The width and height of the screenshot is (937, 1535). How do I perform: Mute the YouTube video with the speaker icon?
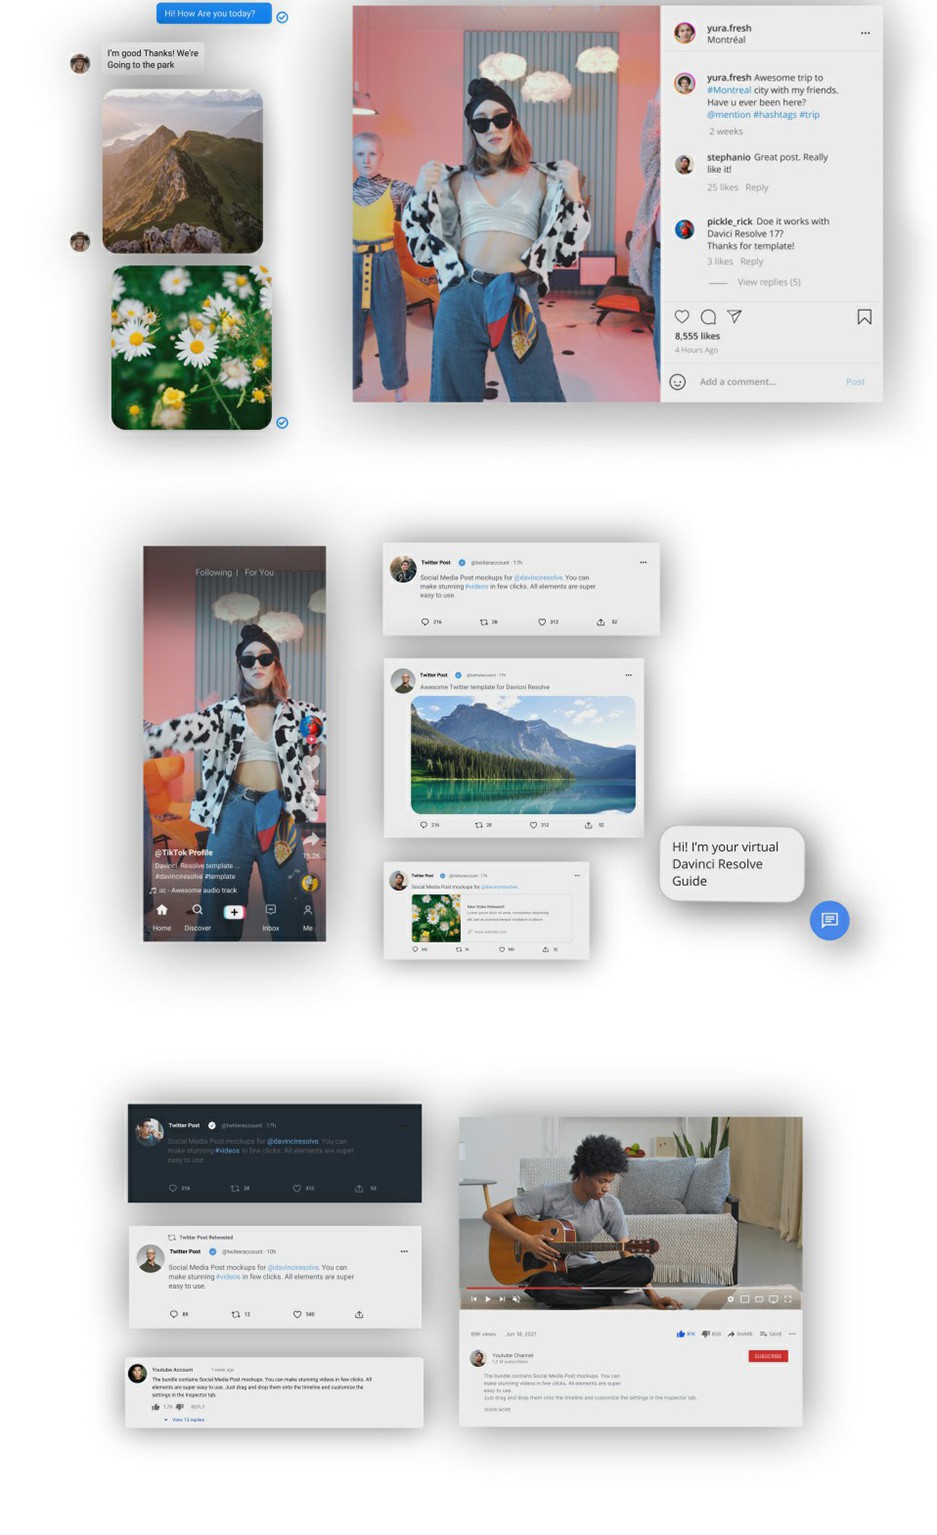coord(516,1299)
